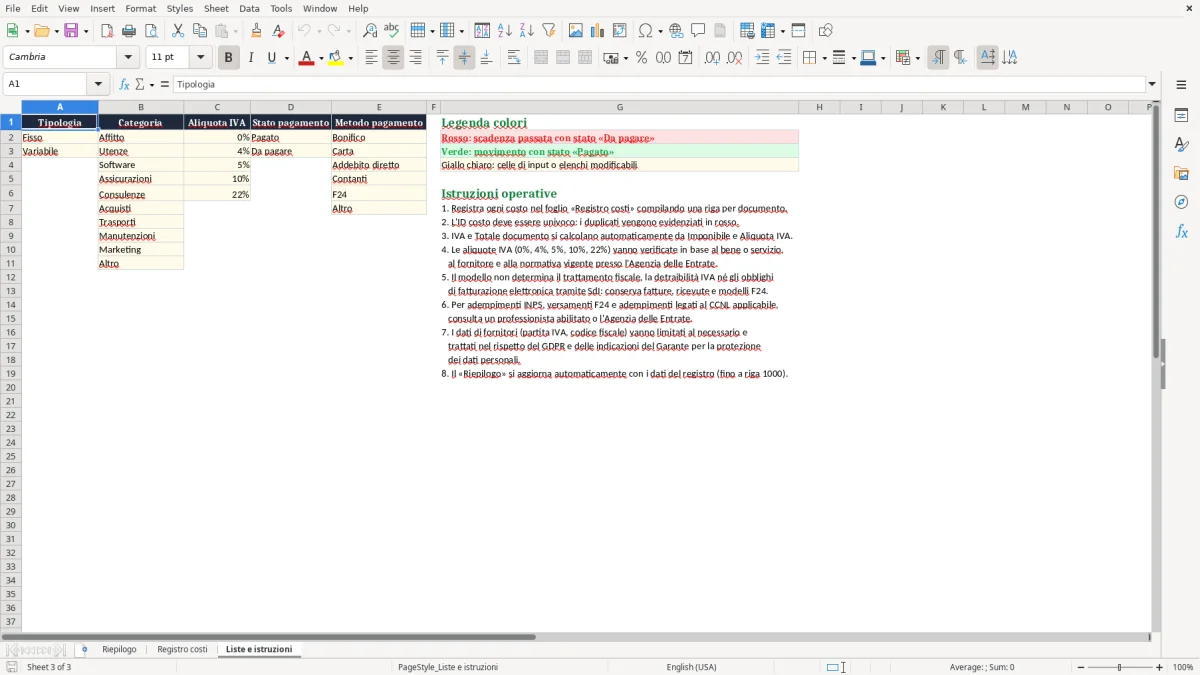The width and height of the screenshot is (1200, 675).
Task: Open Borders dropdown arrow
Action: (x=824, y=58)
